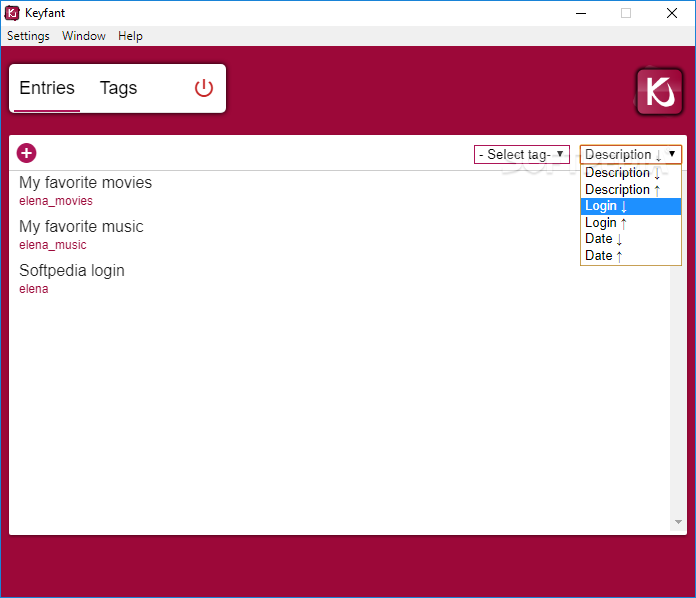The height and width of the screenshot is (598, 696).
Task: Open the Help menu
Action: coord(130,36)
